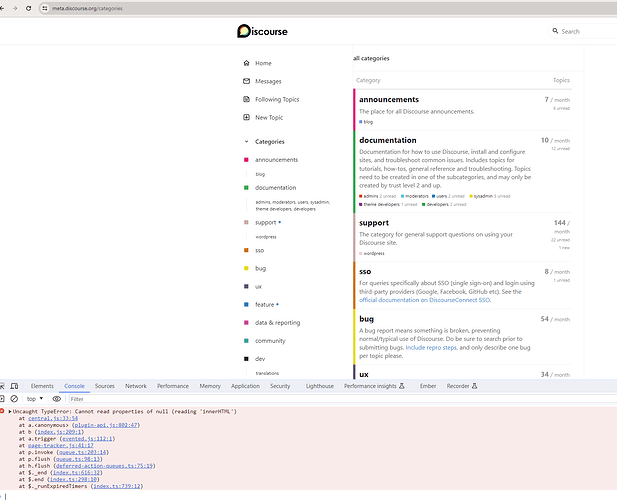Image resolution: width=617 pixels, height=500 pixels.
Task: Open the support category heading
Action: click(374, 223)
